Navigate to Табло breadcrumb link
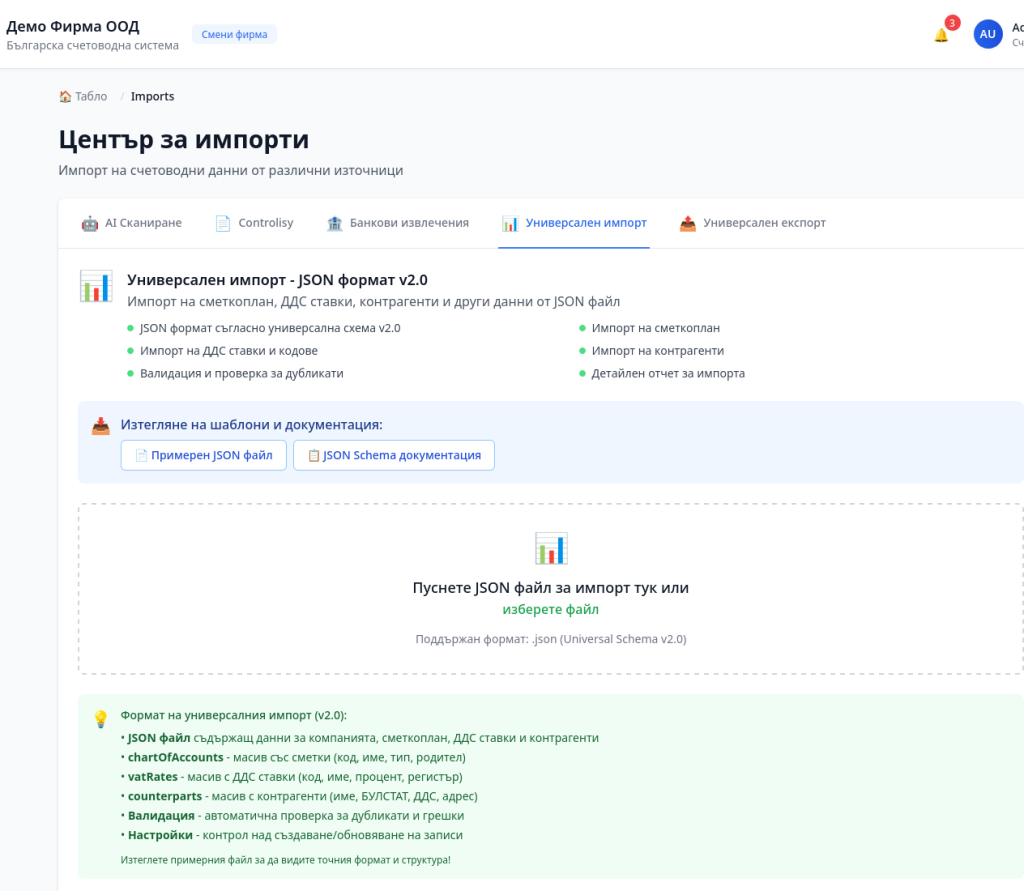Image resolution: width=1024 pixels, height=891 pixels. pos(90,97)
